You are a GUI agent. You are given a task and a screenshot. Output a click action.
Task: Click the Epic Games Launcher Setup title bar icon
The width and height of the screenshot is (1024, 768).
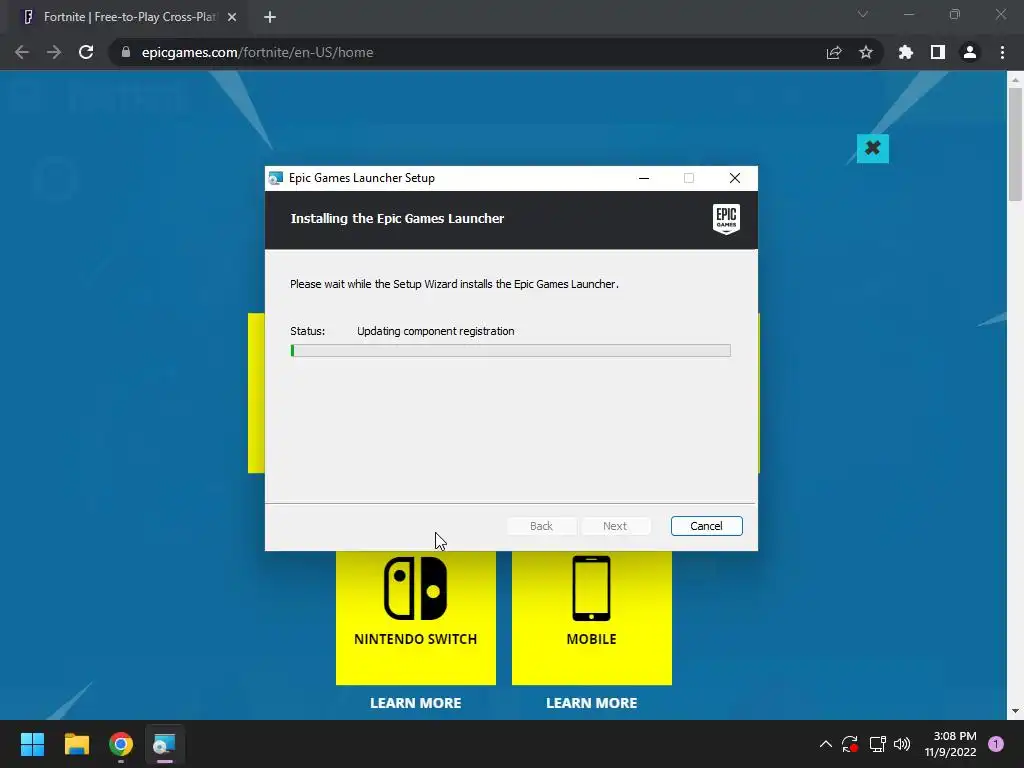click(276, 178)
